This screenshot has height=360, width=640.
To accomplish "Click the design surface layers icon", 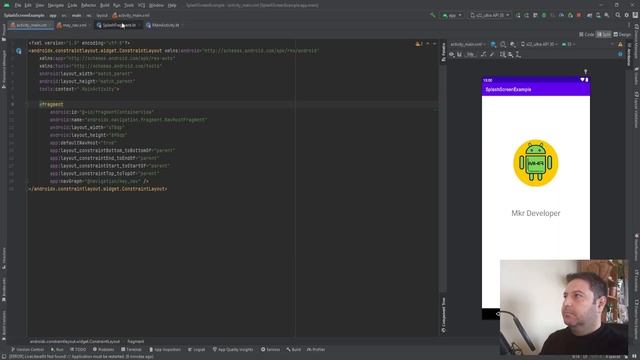I will [493, 44].
